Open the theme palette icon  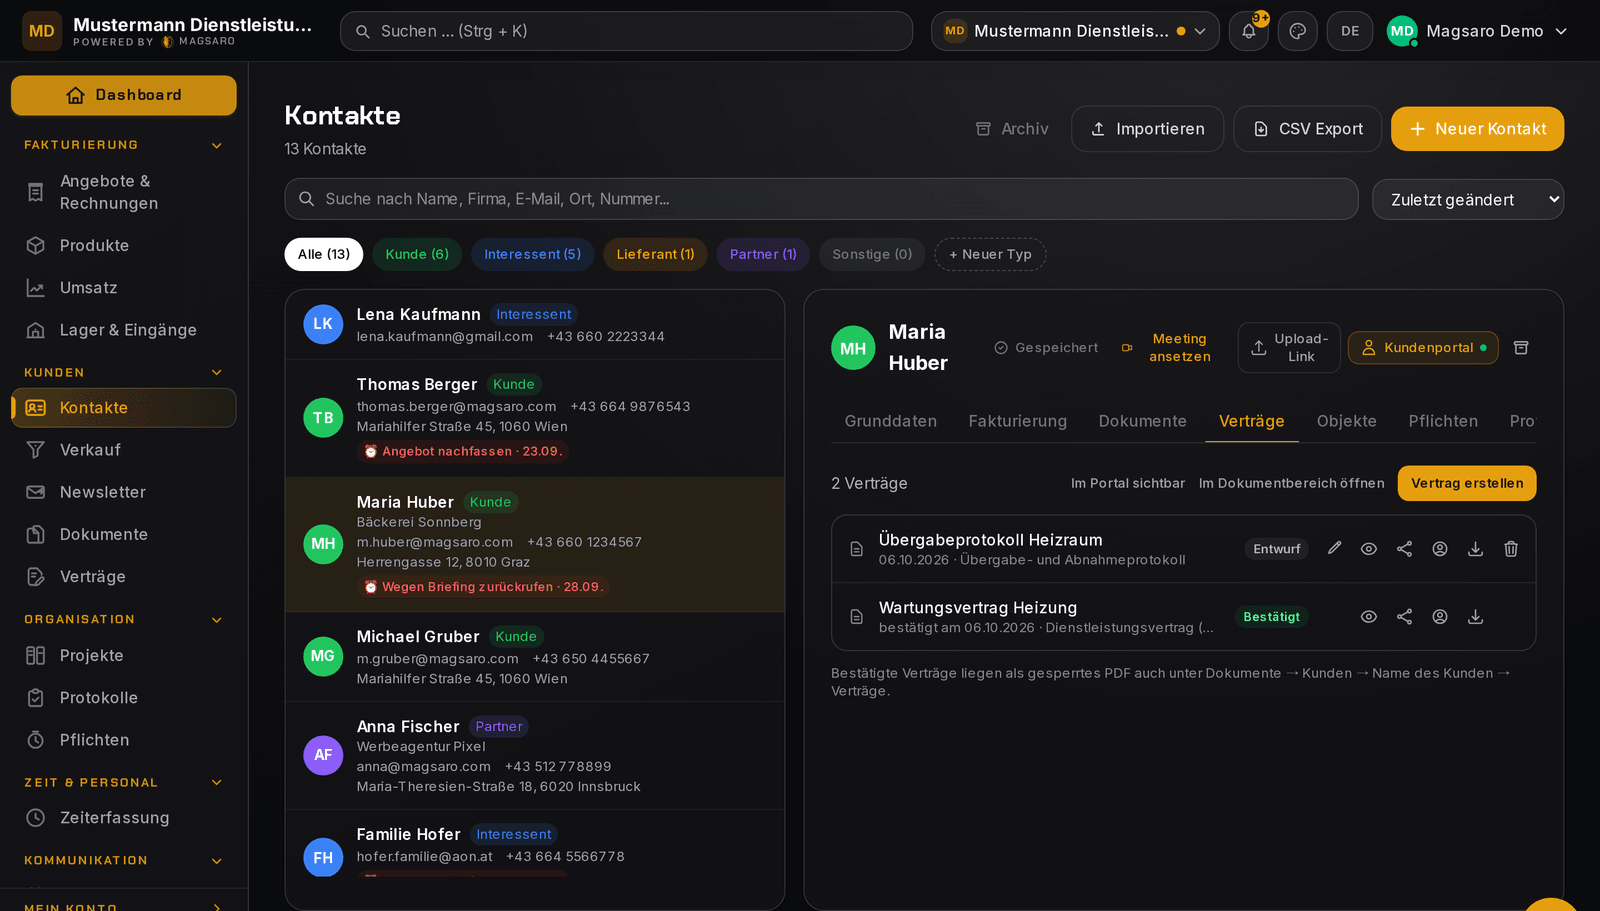(1298, 31)
